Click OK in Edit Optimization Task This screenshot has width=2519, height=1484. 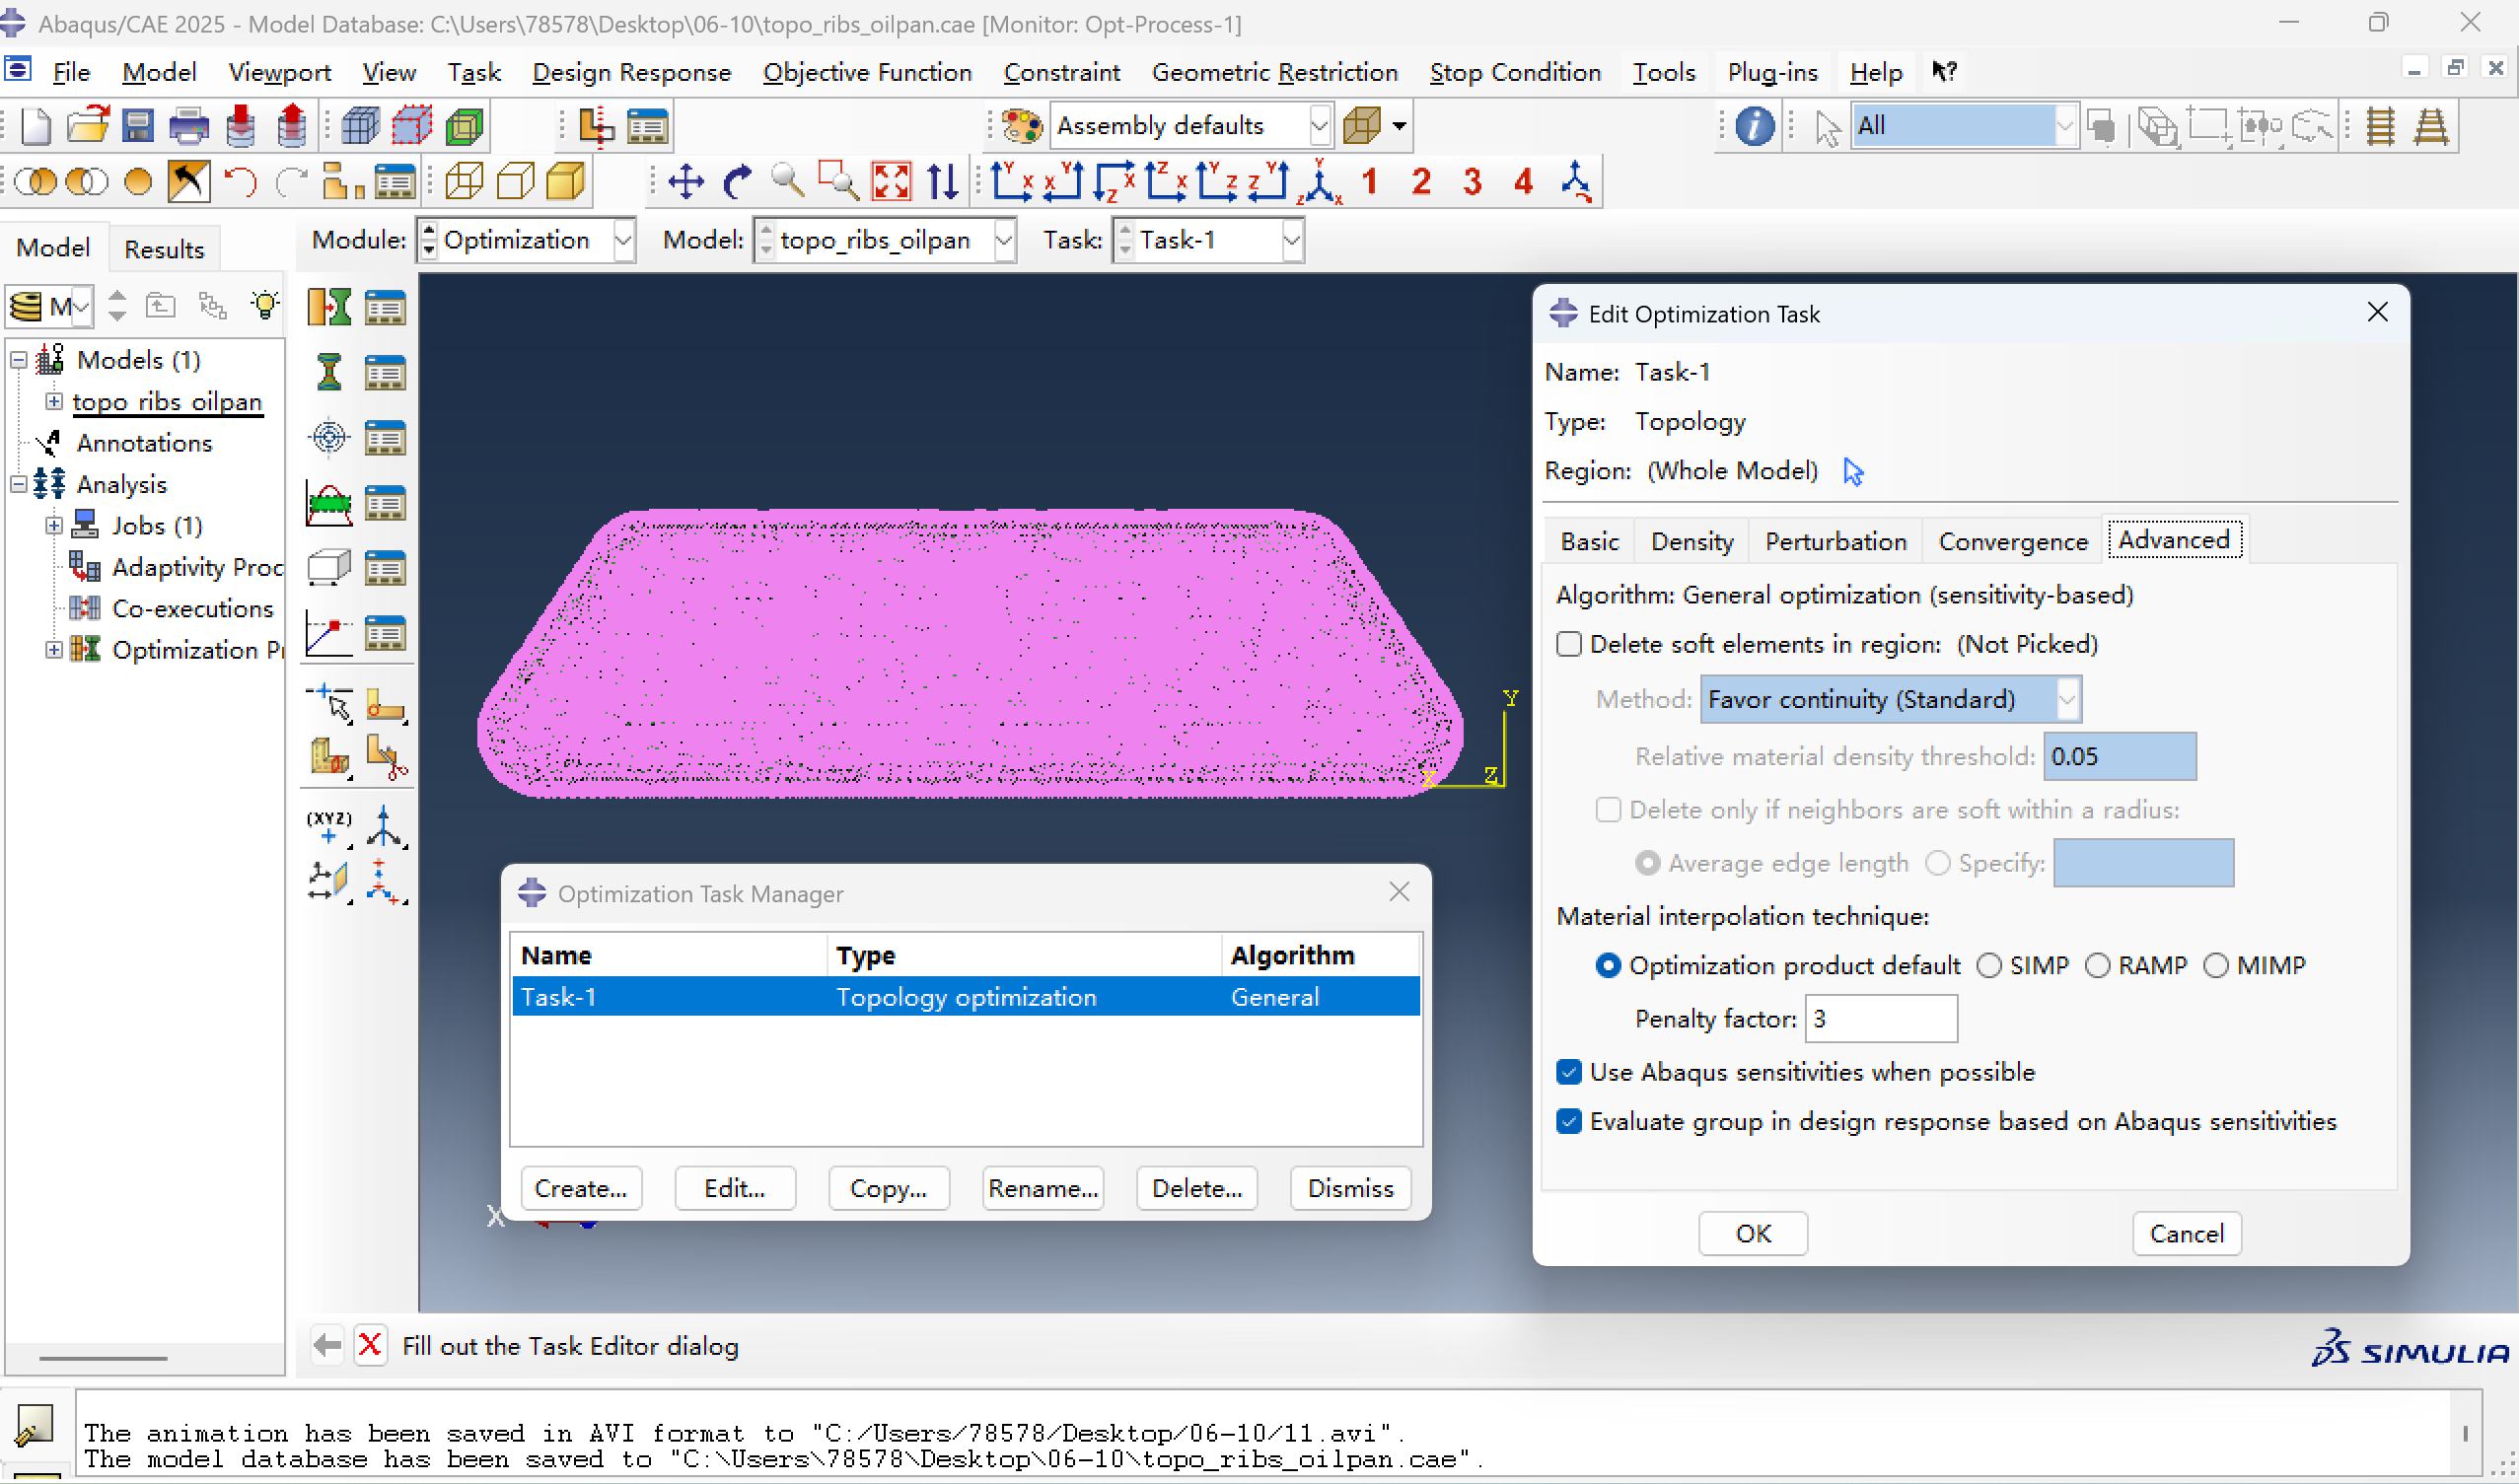(x=1753, y=1234)
